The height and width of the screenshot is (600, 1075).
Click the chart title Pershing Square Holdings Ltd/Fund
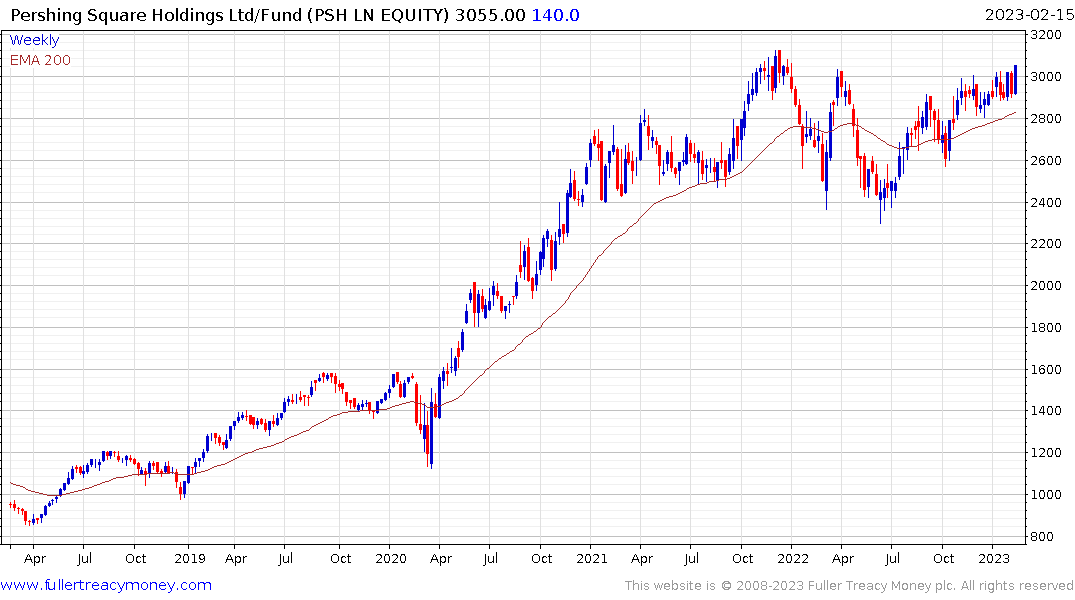[156, 15]
